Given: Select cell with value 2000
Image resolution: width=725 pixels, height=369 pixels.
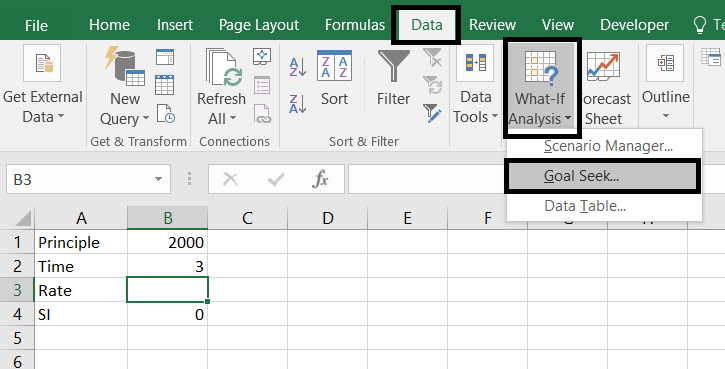Looking at the screenshot, I should (167, 242).
